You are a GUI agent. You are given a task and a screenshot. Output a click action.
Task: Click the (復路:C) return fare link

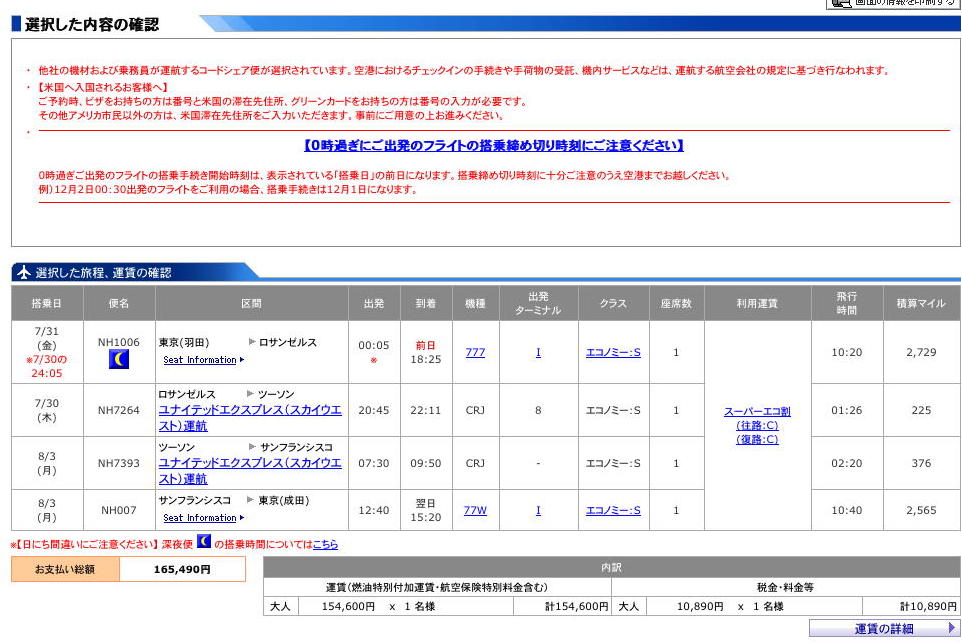(757, 439)
